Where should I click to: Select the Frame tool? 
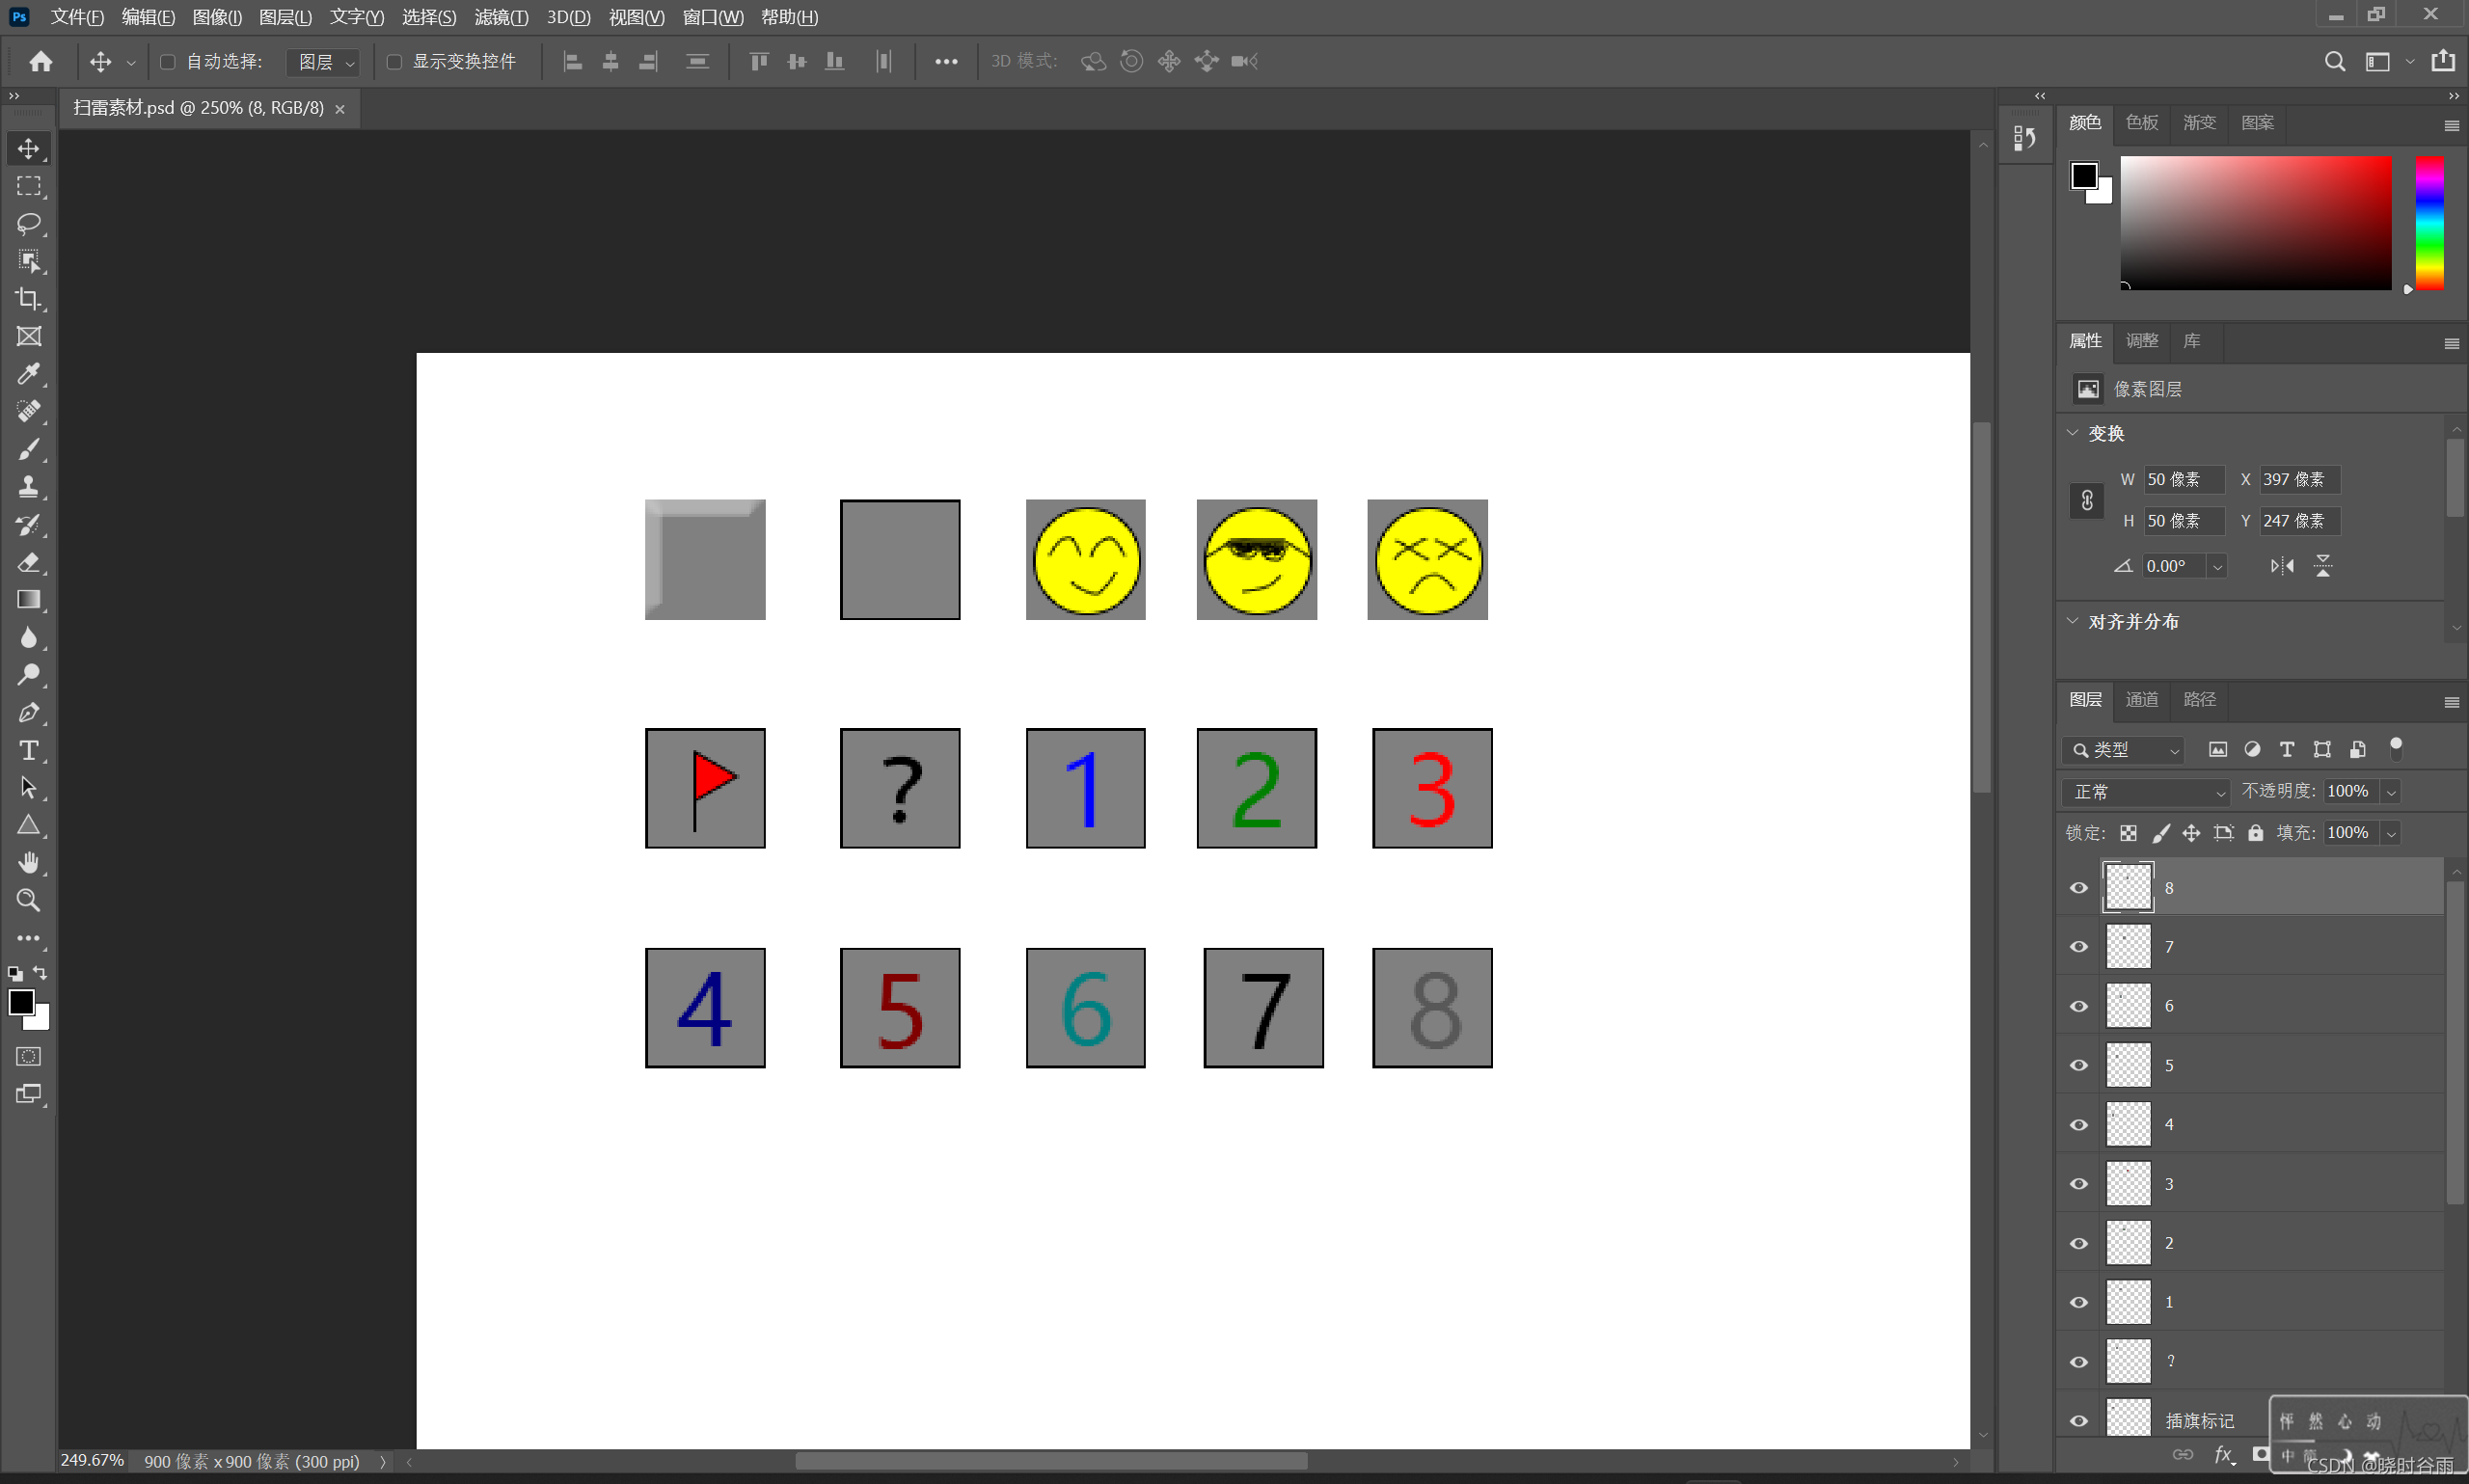[28, 337]
